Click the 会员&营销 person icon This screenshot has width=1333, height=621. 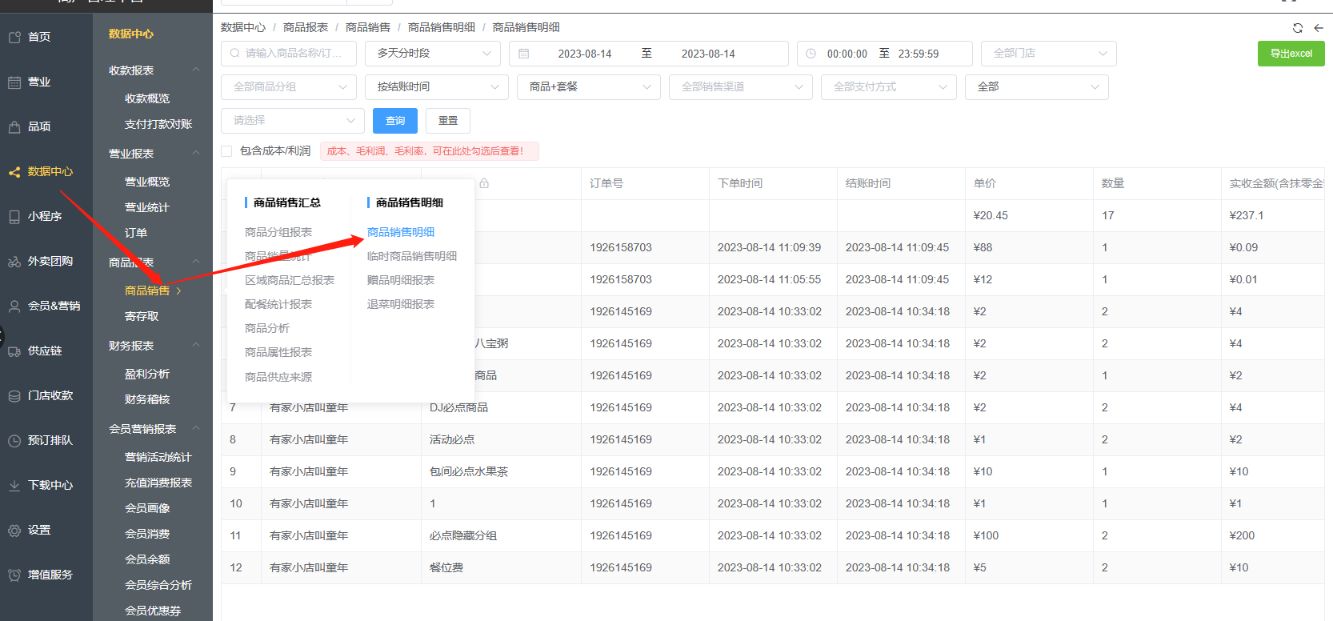14,306
